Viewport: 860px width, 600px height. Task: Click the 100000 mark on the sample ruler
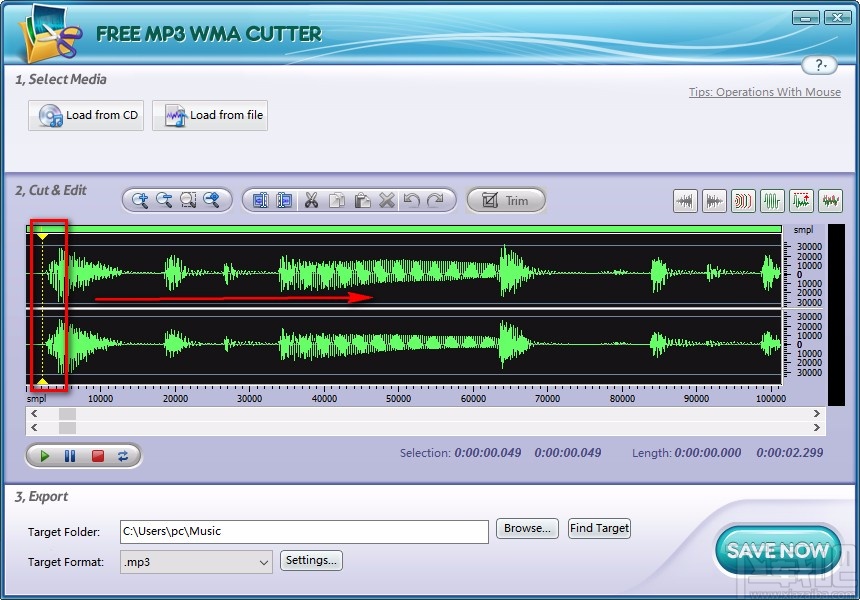(771, 399)
